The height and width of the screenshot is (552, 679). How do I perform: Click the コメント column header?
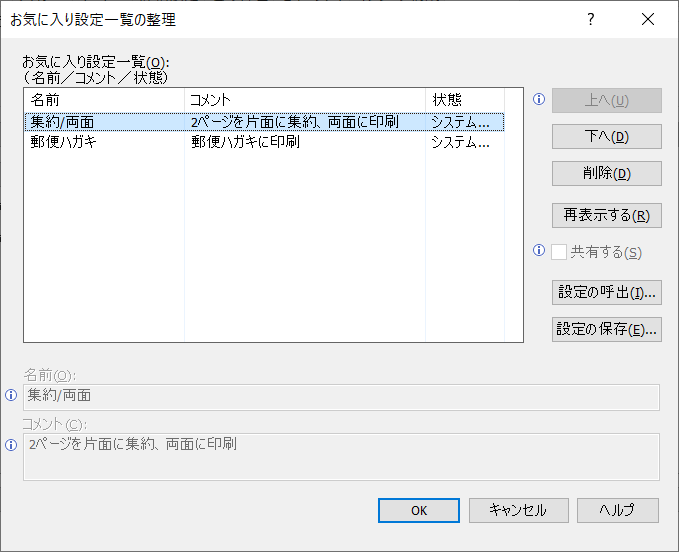click(305, 100)
